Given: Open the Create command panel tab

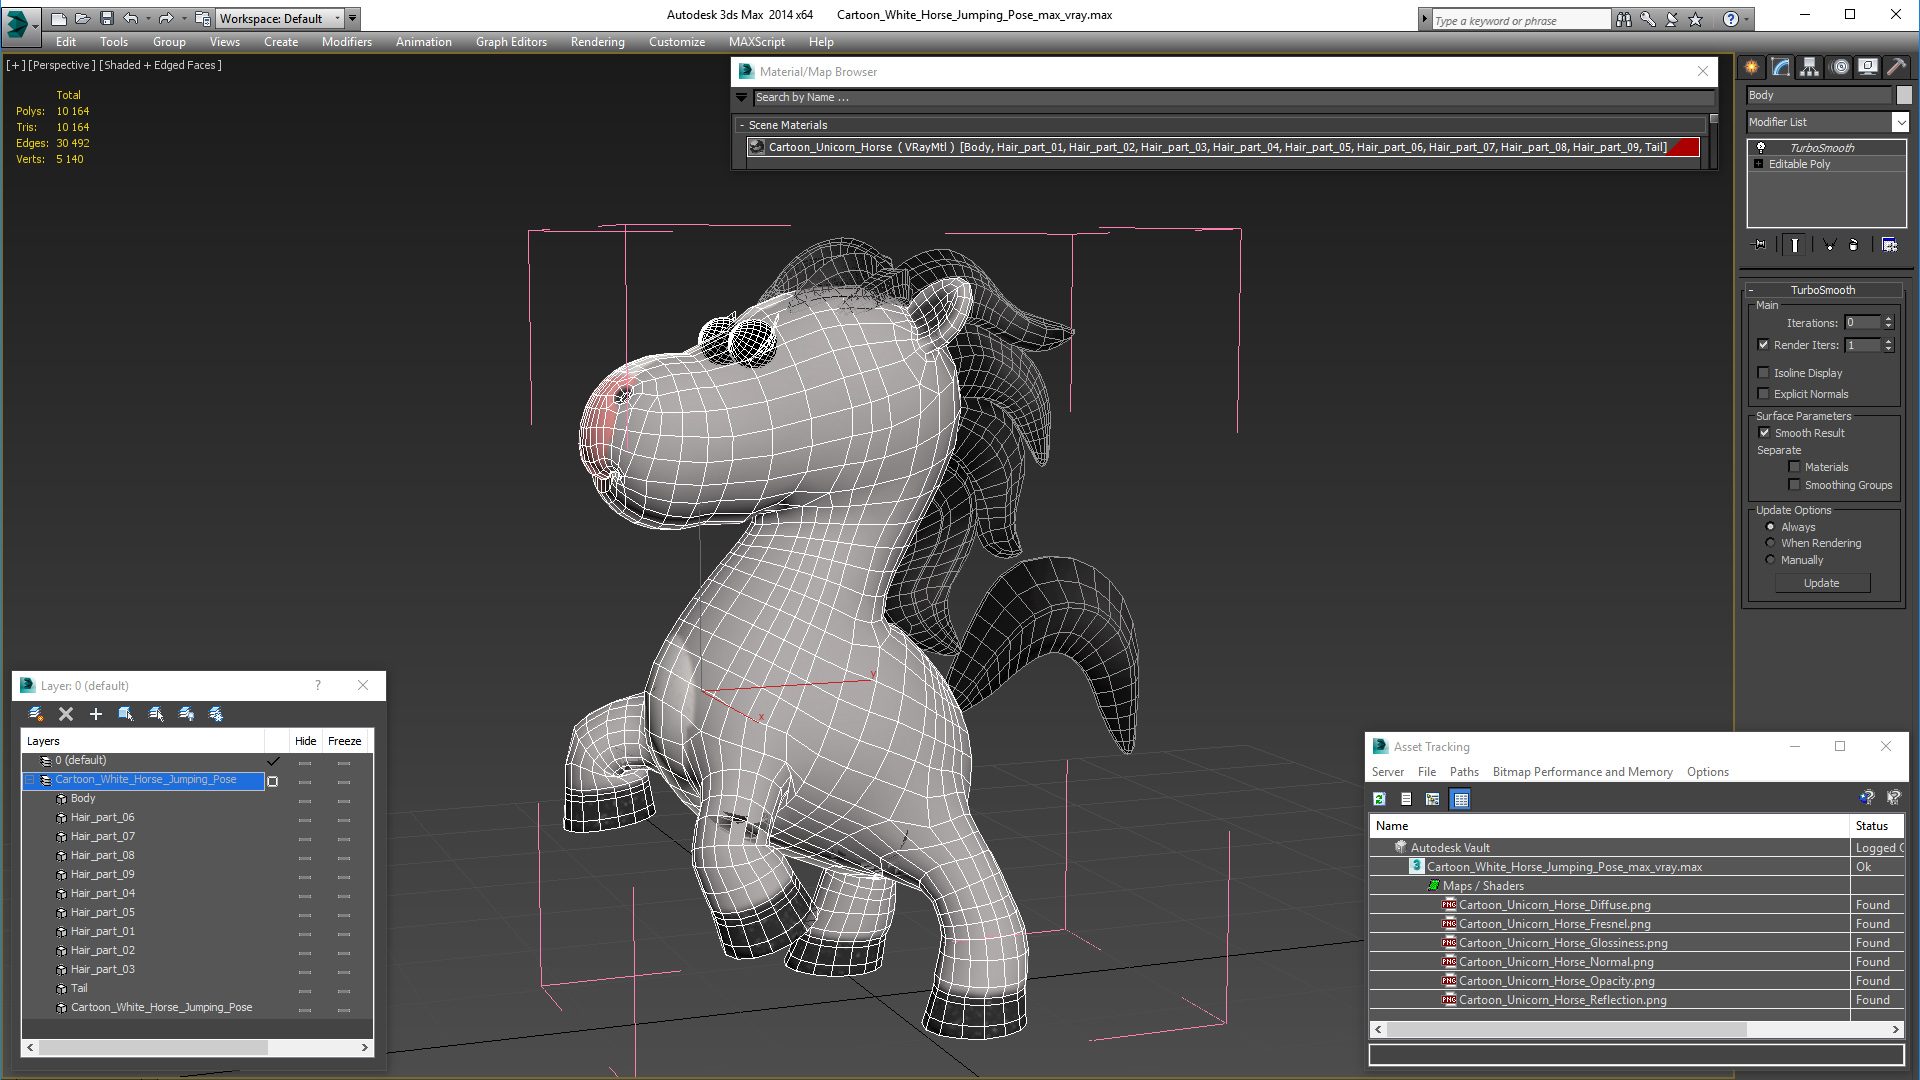Looking at the screenshot, I should pyautogui.click(x=1752, y=67).
